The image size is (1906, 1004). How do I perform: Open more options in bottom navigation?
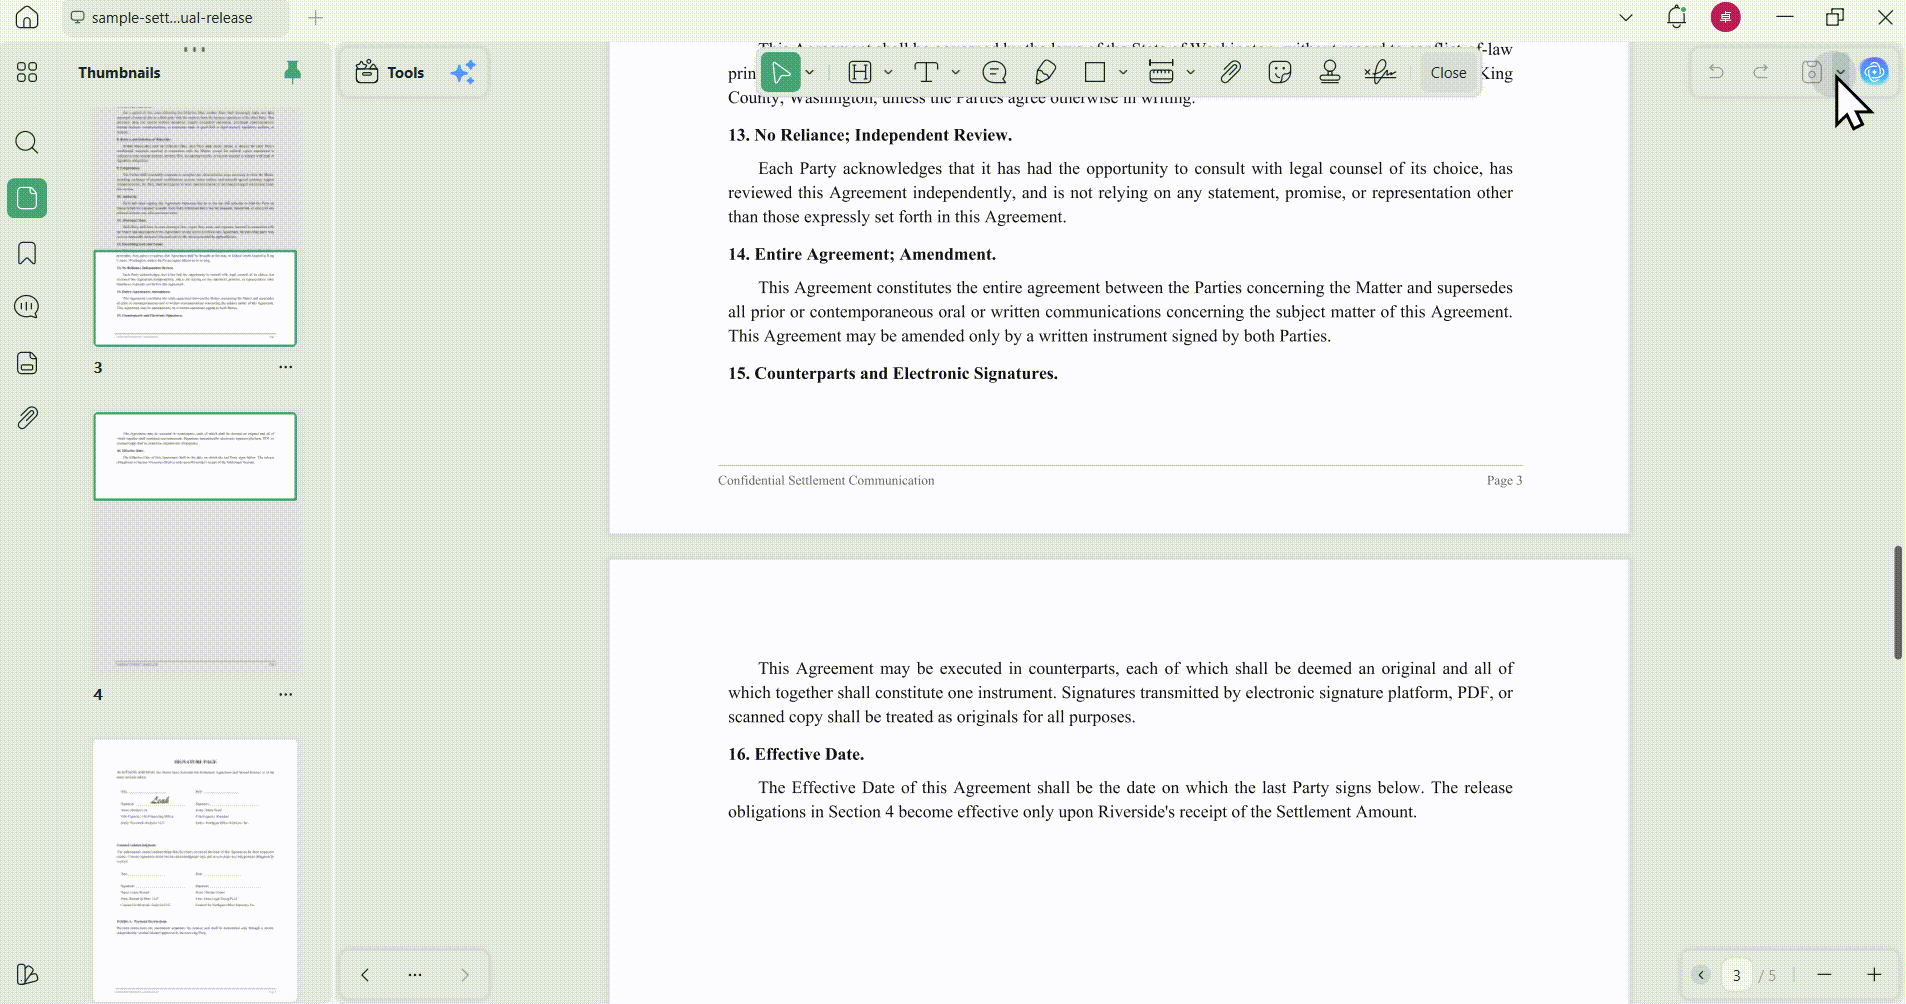coord(415,975)
